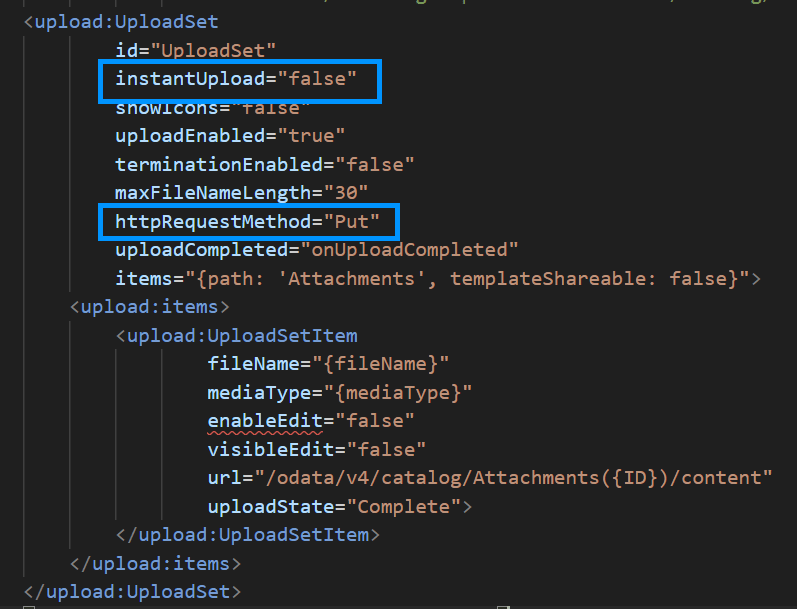Click terminationEnabled="false" attribute line
Viewport: 797px width, 609px height.
[x=265, y=164]
